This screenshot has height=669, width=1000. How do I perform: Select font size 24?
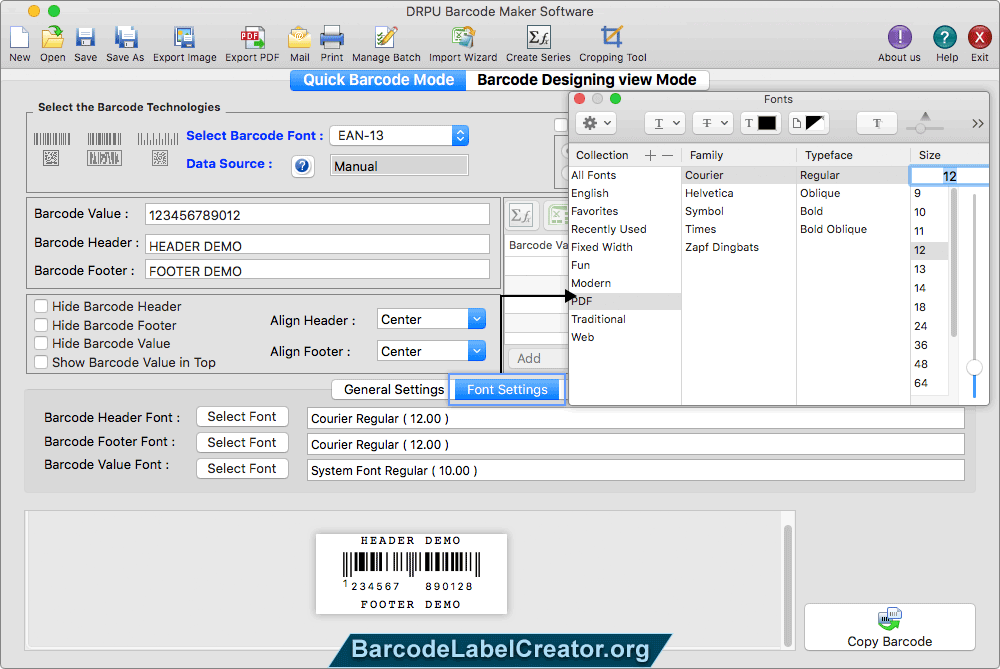(x=920, y=326)
